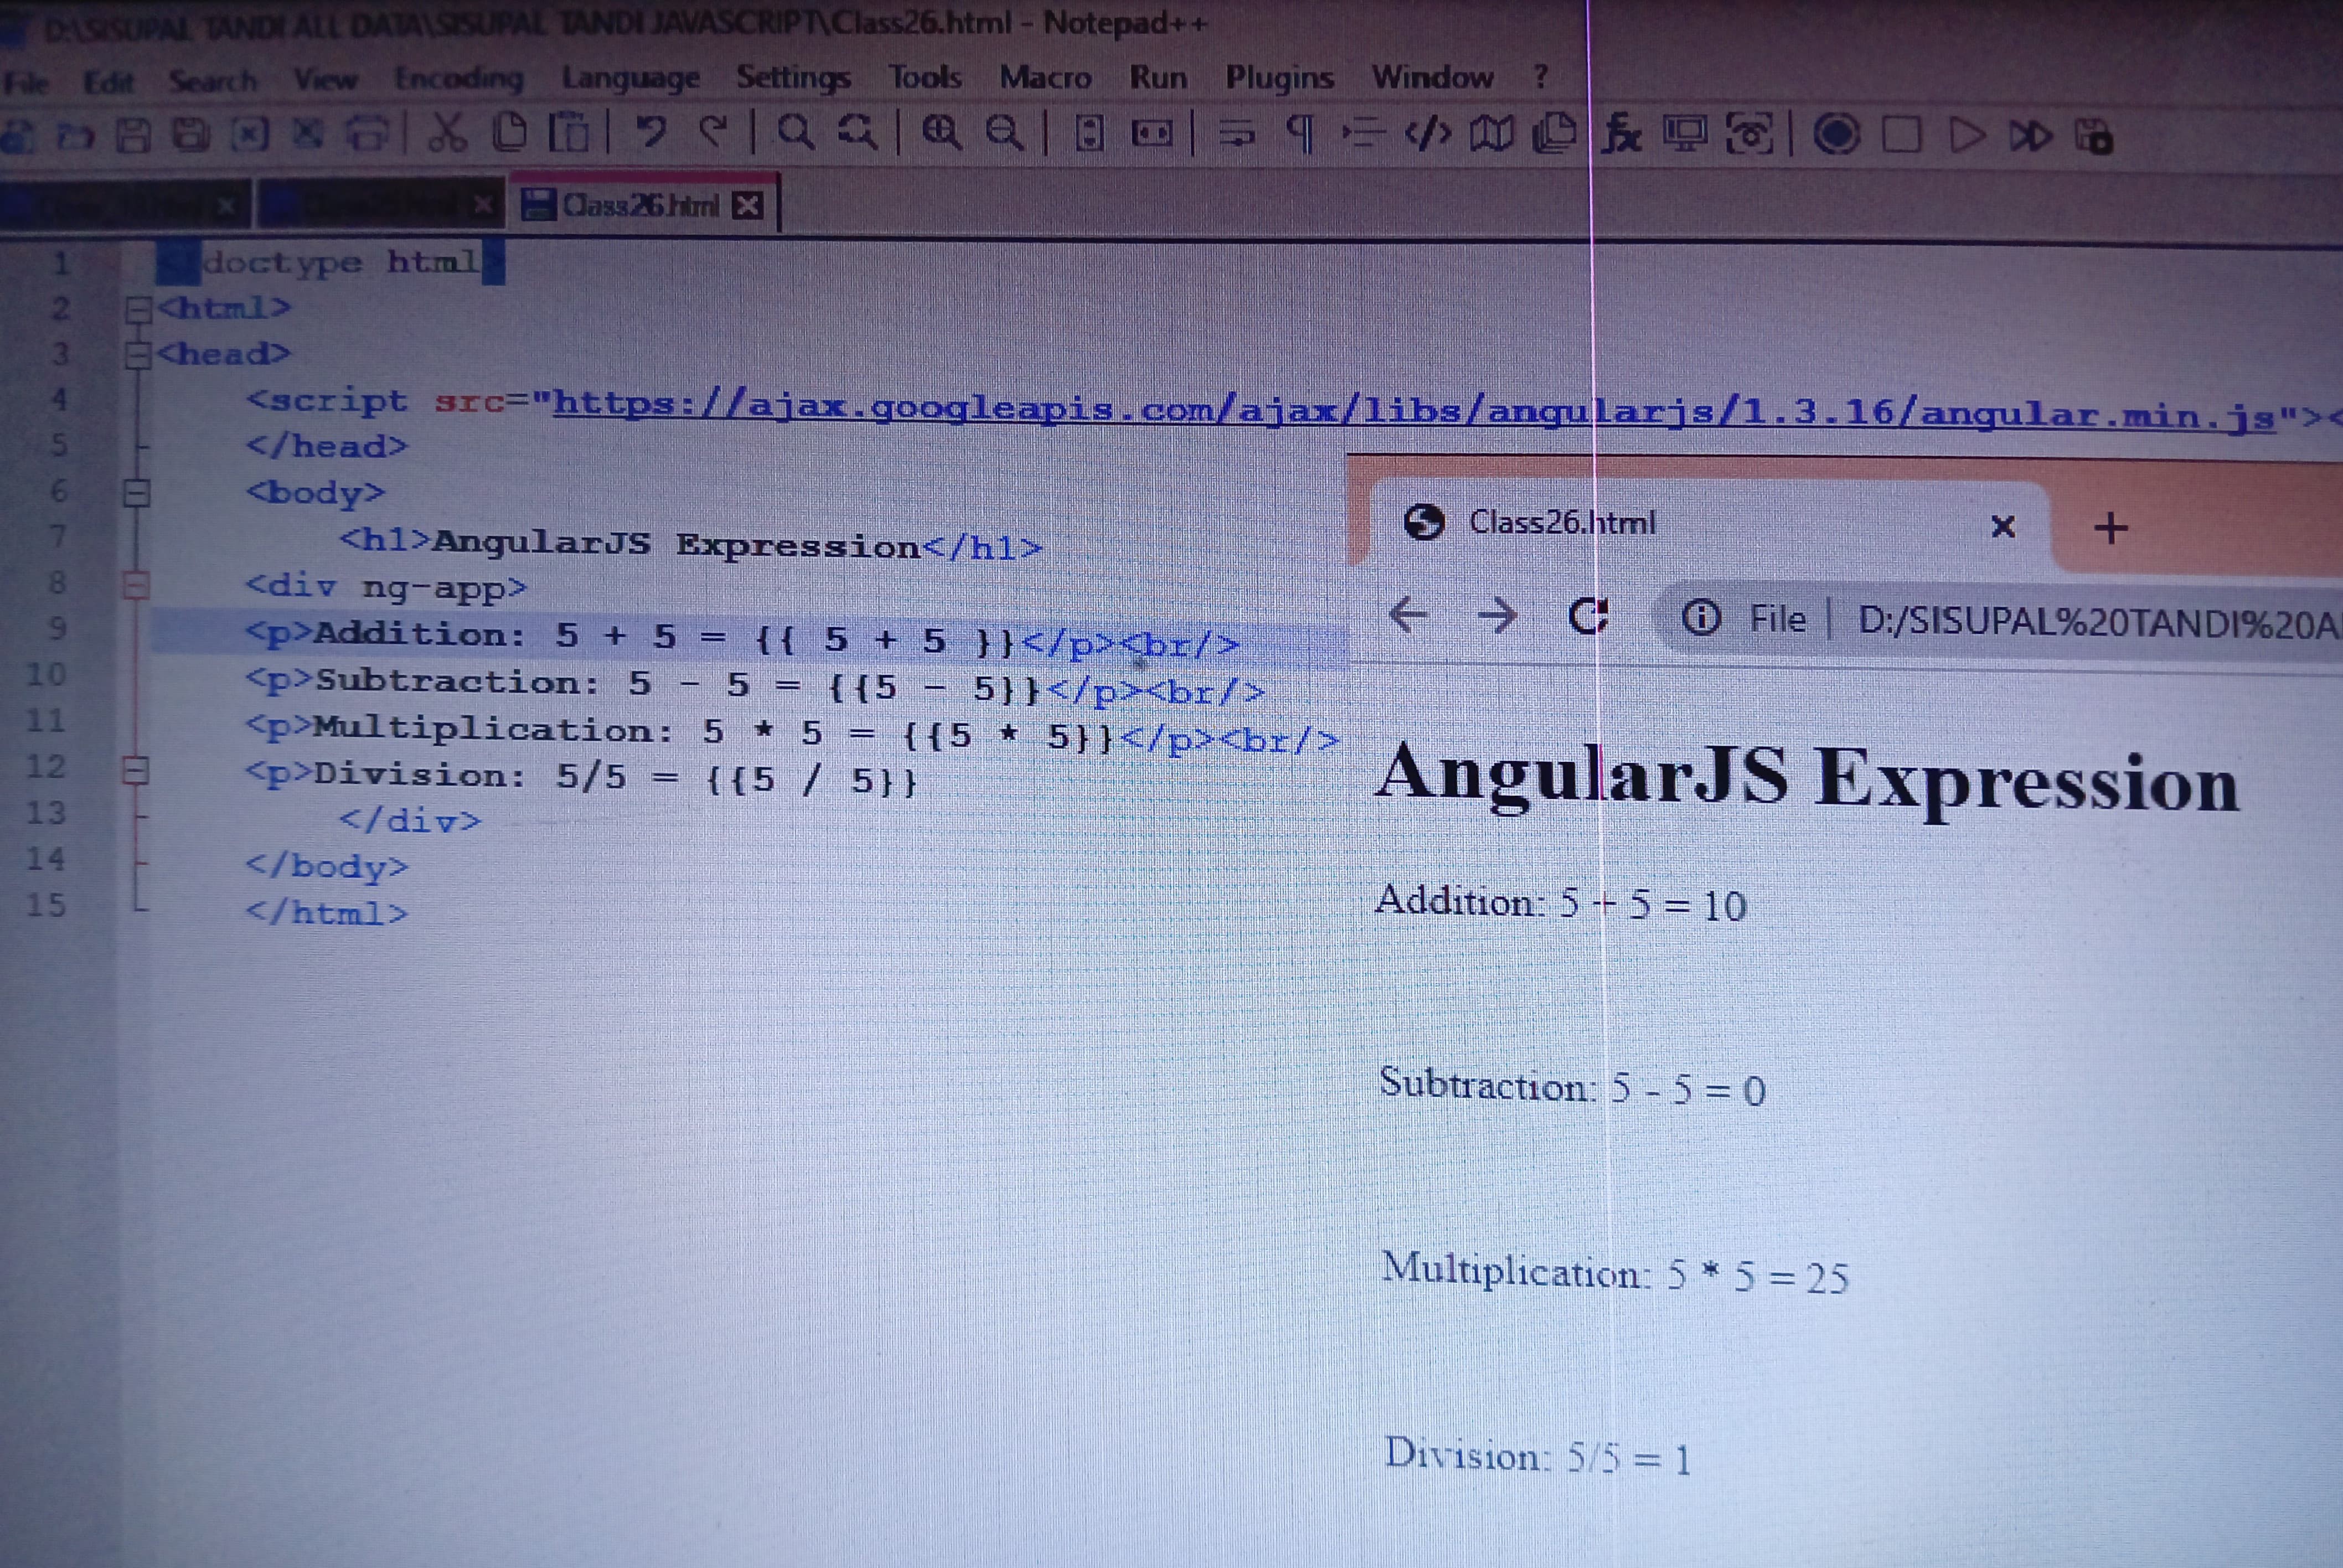The image size is (2343, 1568).
Task: Click the Cut scissors toolbar icon
Action: tap(447, 133)
